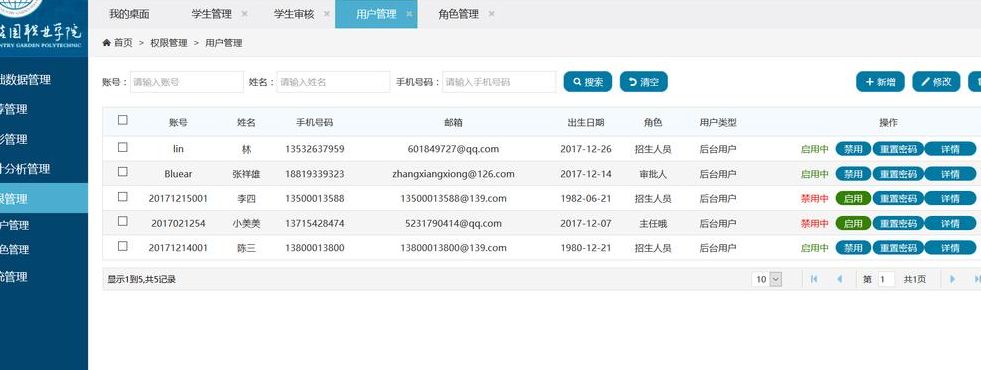Click the 显示1到5,共5记录 status text
Viewport: 981px width, 370px height.
click(141, 279)
